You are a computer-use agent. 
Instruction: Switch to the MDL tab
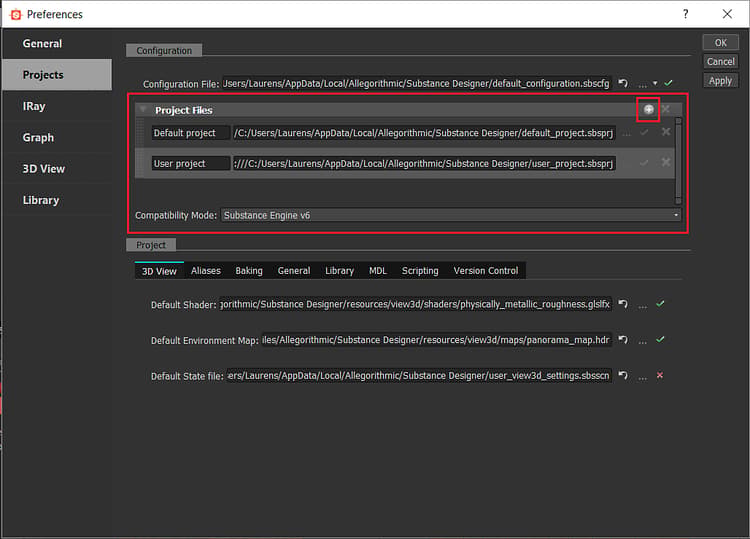point(378,271)
